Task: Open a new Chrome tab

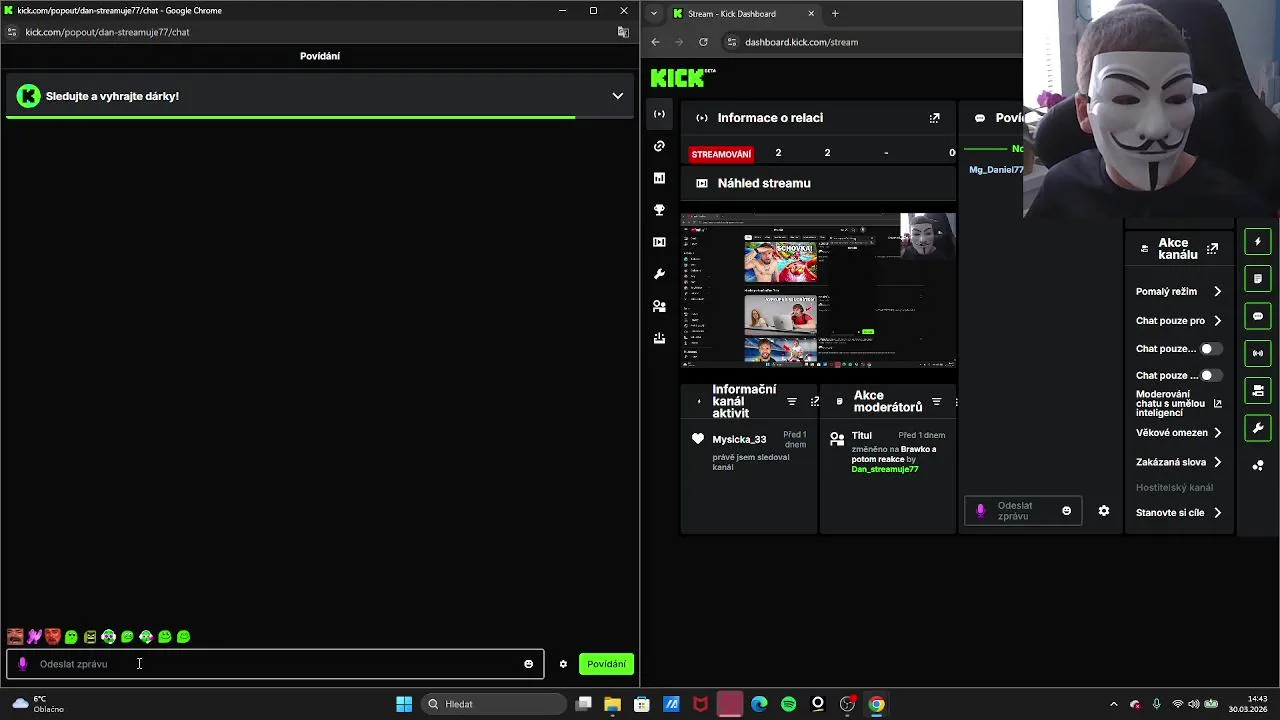Action: pos(835,14)
